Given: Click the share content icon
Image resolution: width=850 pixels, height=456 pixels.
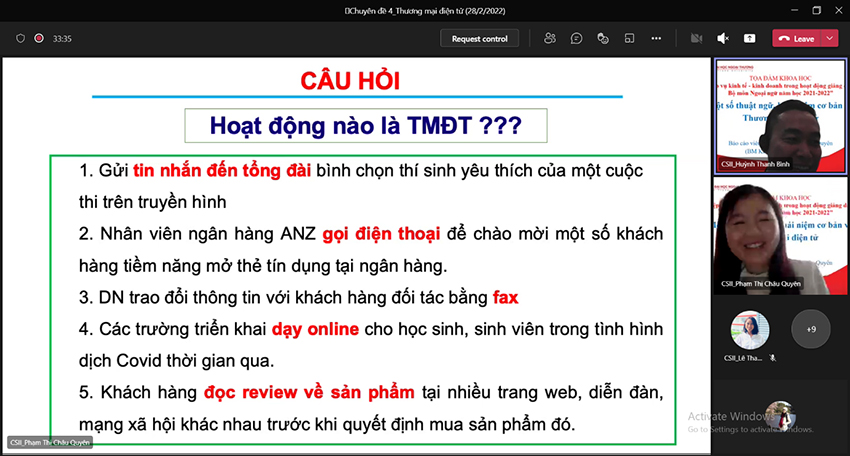Looking at the screenshot, I should (750, 38).
